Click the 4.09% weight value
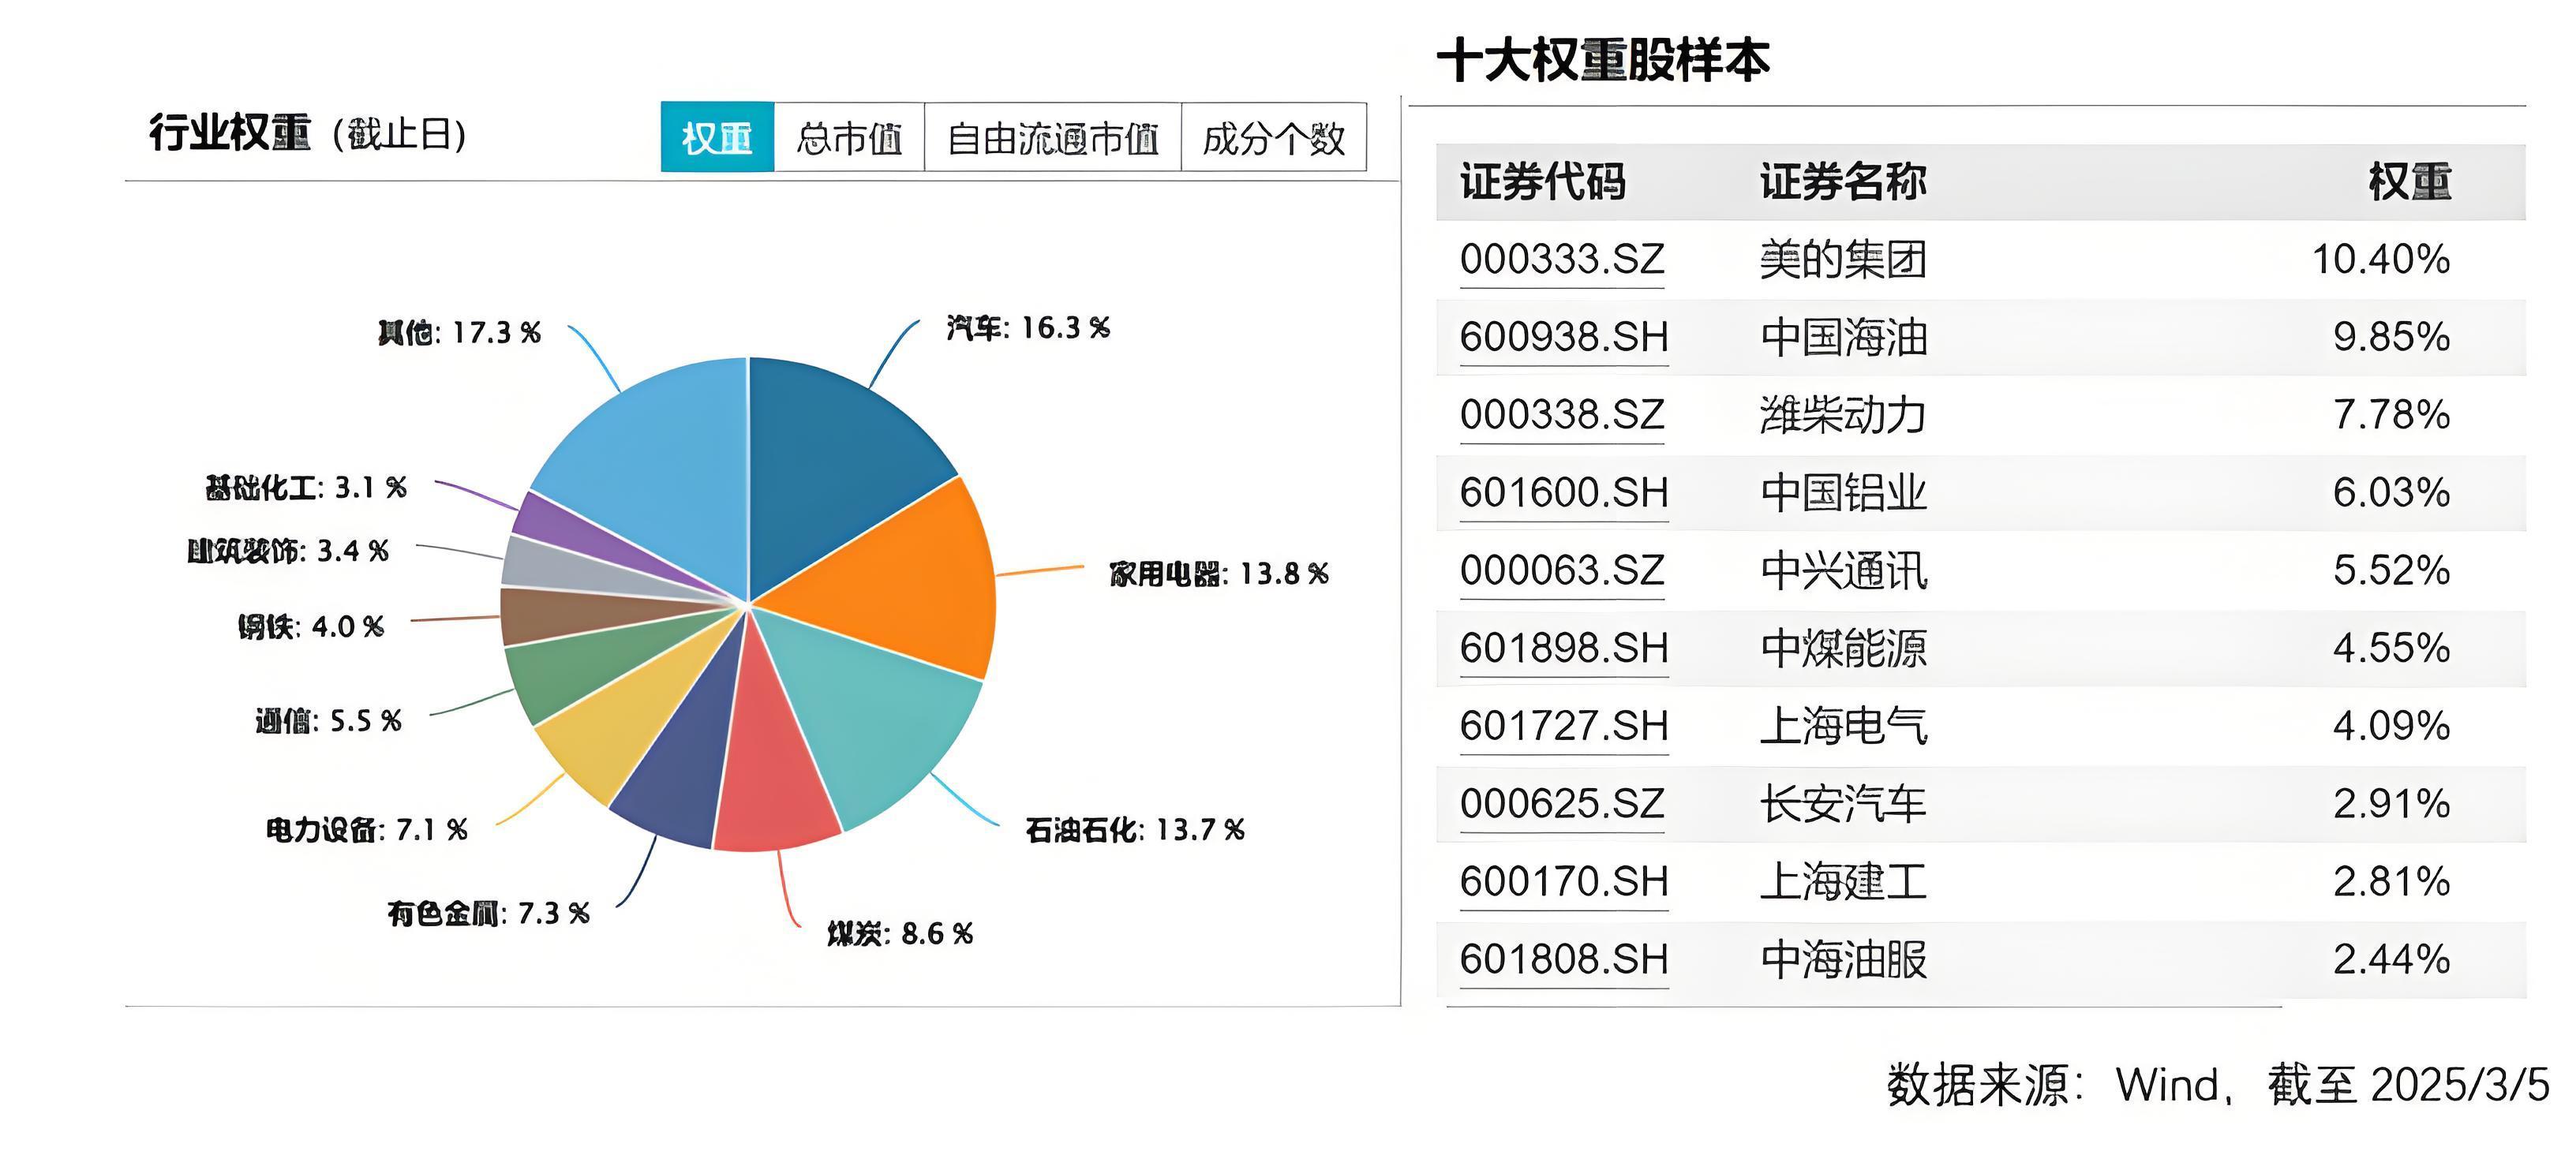Image resolution: width=2576 pixels, height=1155 pixels. pyautogui.click(x=2392, y=726)
